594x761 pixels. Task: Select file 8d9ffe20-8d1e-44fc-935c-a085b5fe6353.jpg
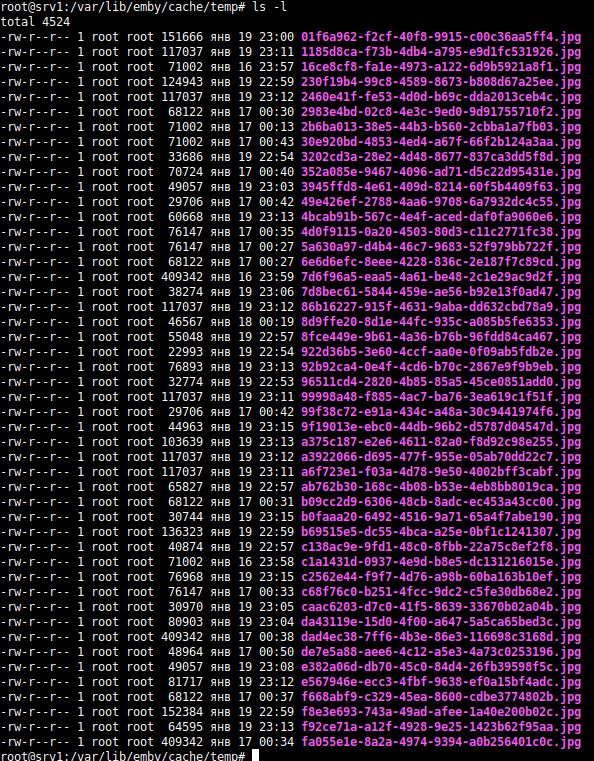pyautogui.click(x=441, y=322)
